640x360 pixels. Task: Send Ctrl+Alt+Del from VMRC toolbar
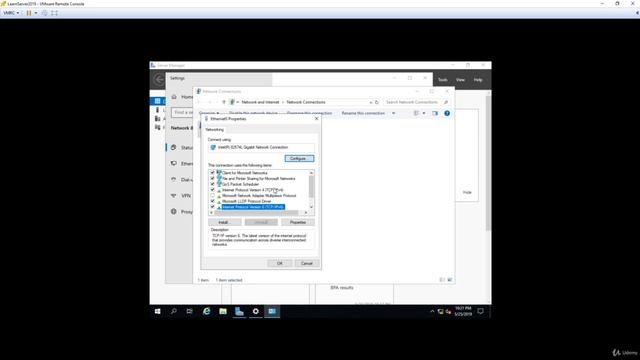tap(44, 13)
